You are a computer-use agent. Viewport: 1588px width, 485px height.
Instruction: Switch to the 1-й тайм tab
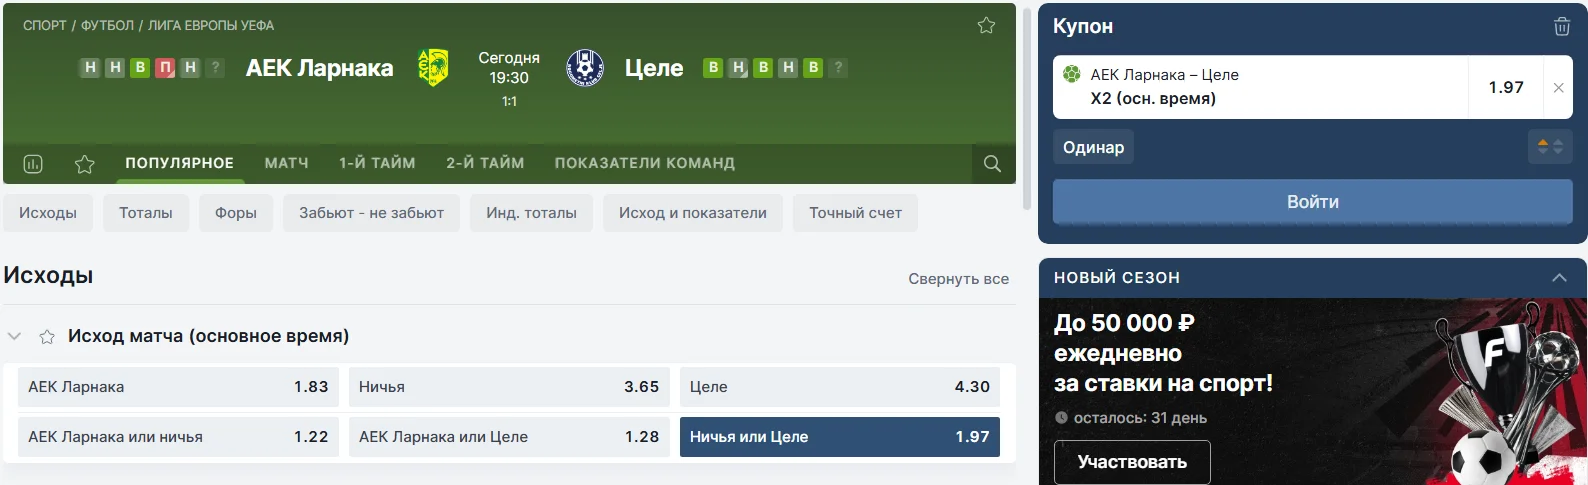click(x=377, y=163)
